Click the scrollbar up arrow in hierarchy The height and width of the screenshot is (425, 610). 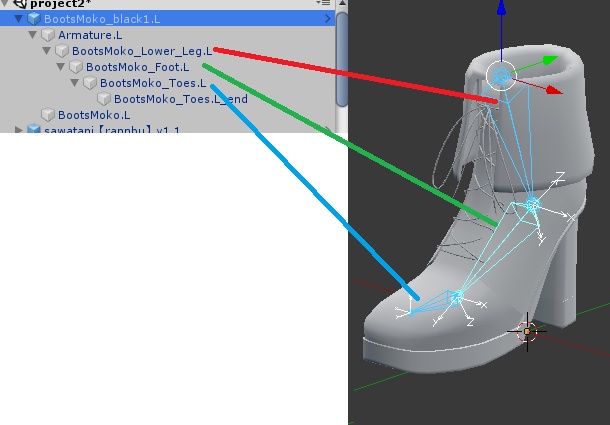(x=342, y=4)
